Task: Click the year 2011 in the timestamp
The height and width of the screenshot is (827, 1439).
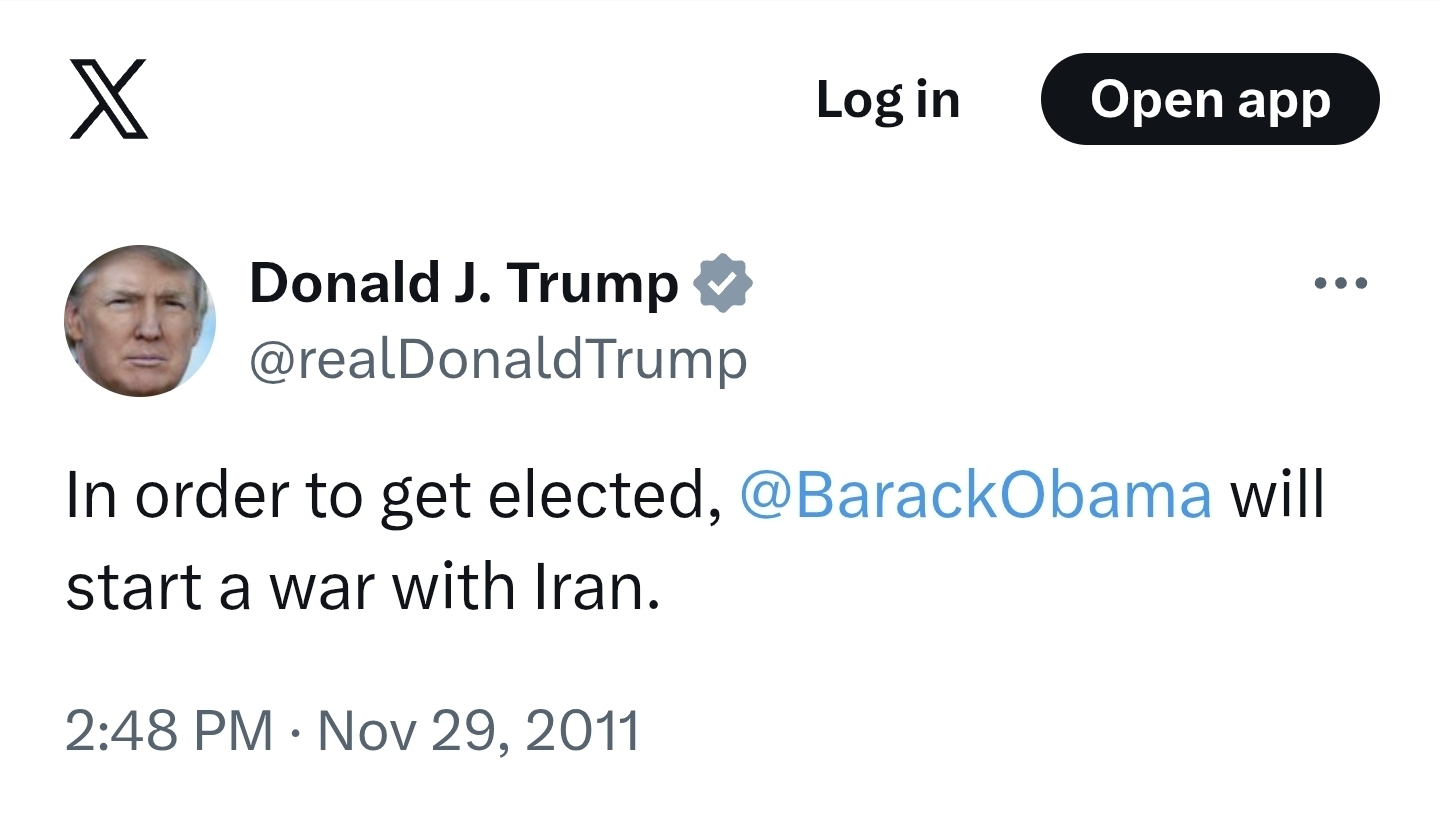Action: point(582,731)
